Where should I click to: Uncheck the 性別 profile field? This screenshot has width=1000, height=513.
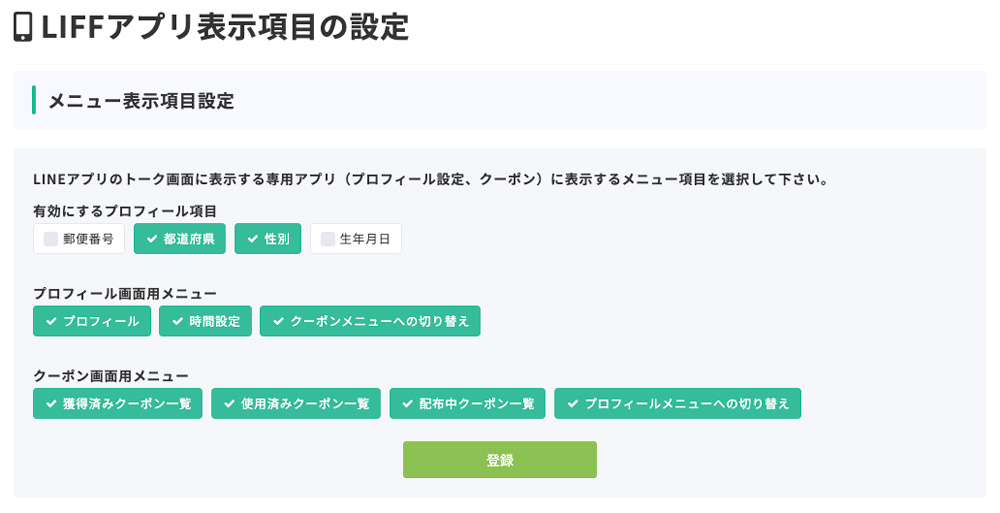[268, 239]
